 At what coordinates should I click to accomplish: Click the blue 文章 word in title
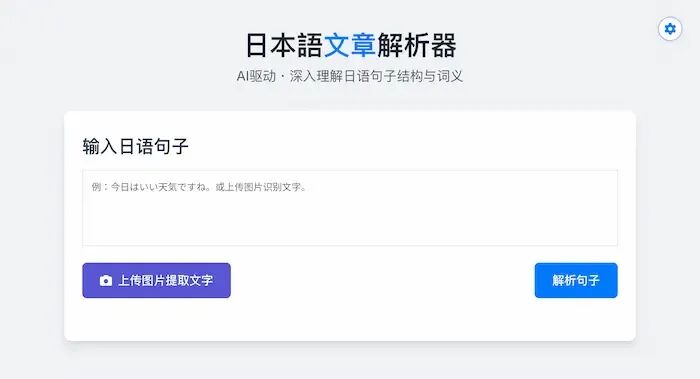pyautogui.click(x=350, y=46)
